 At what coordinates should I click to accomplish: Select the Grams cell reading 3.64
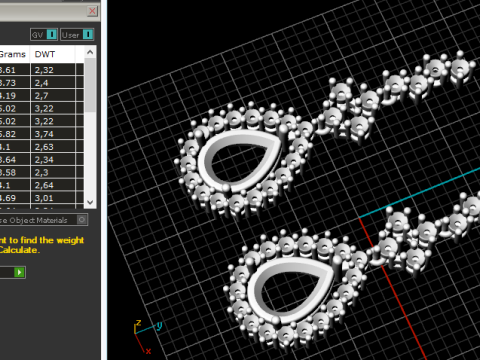point(15,160)
